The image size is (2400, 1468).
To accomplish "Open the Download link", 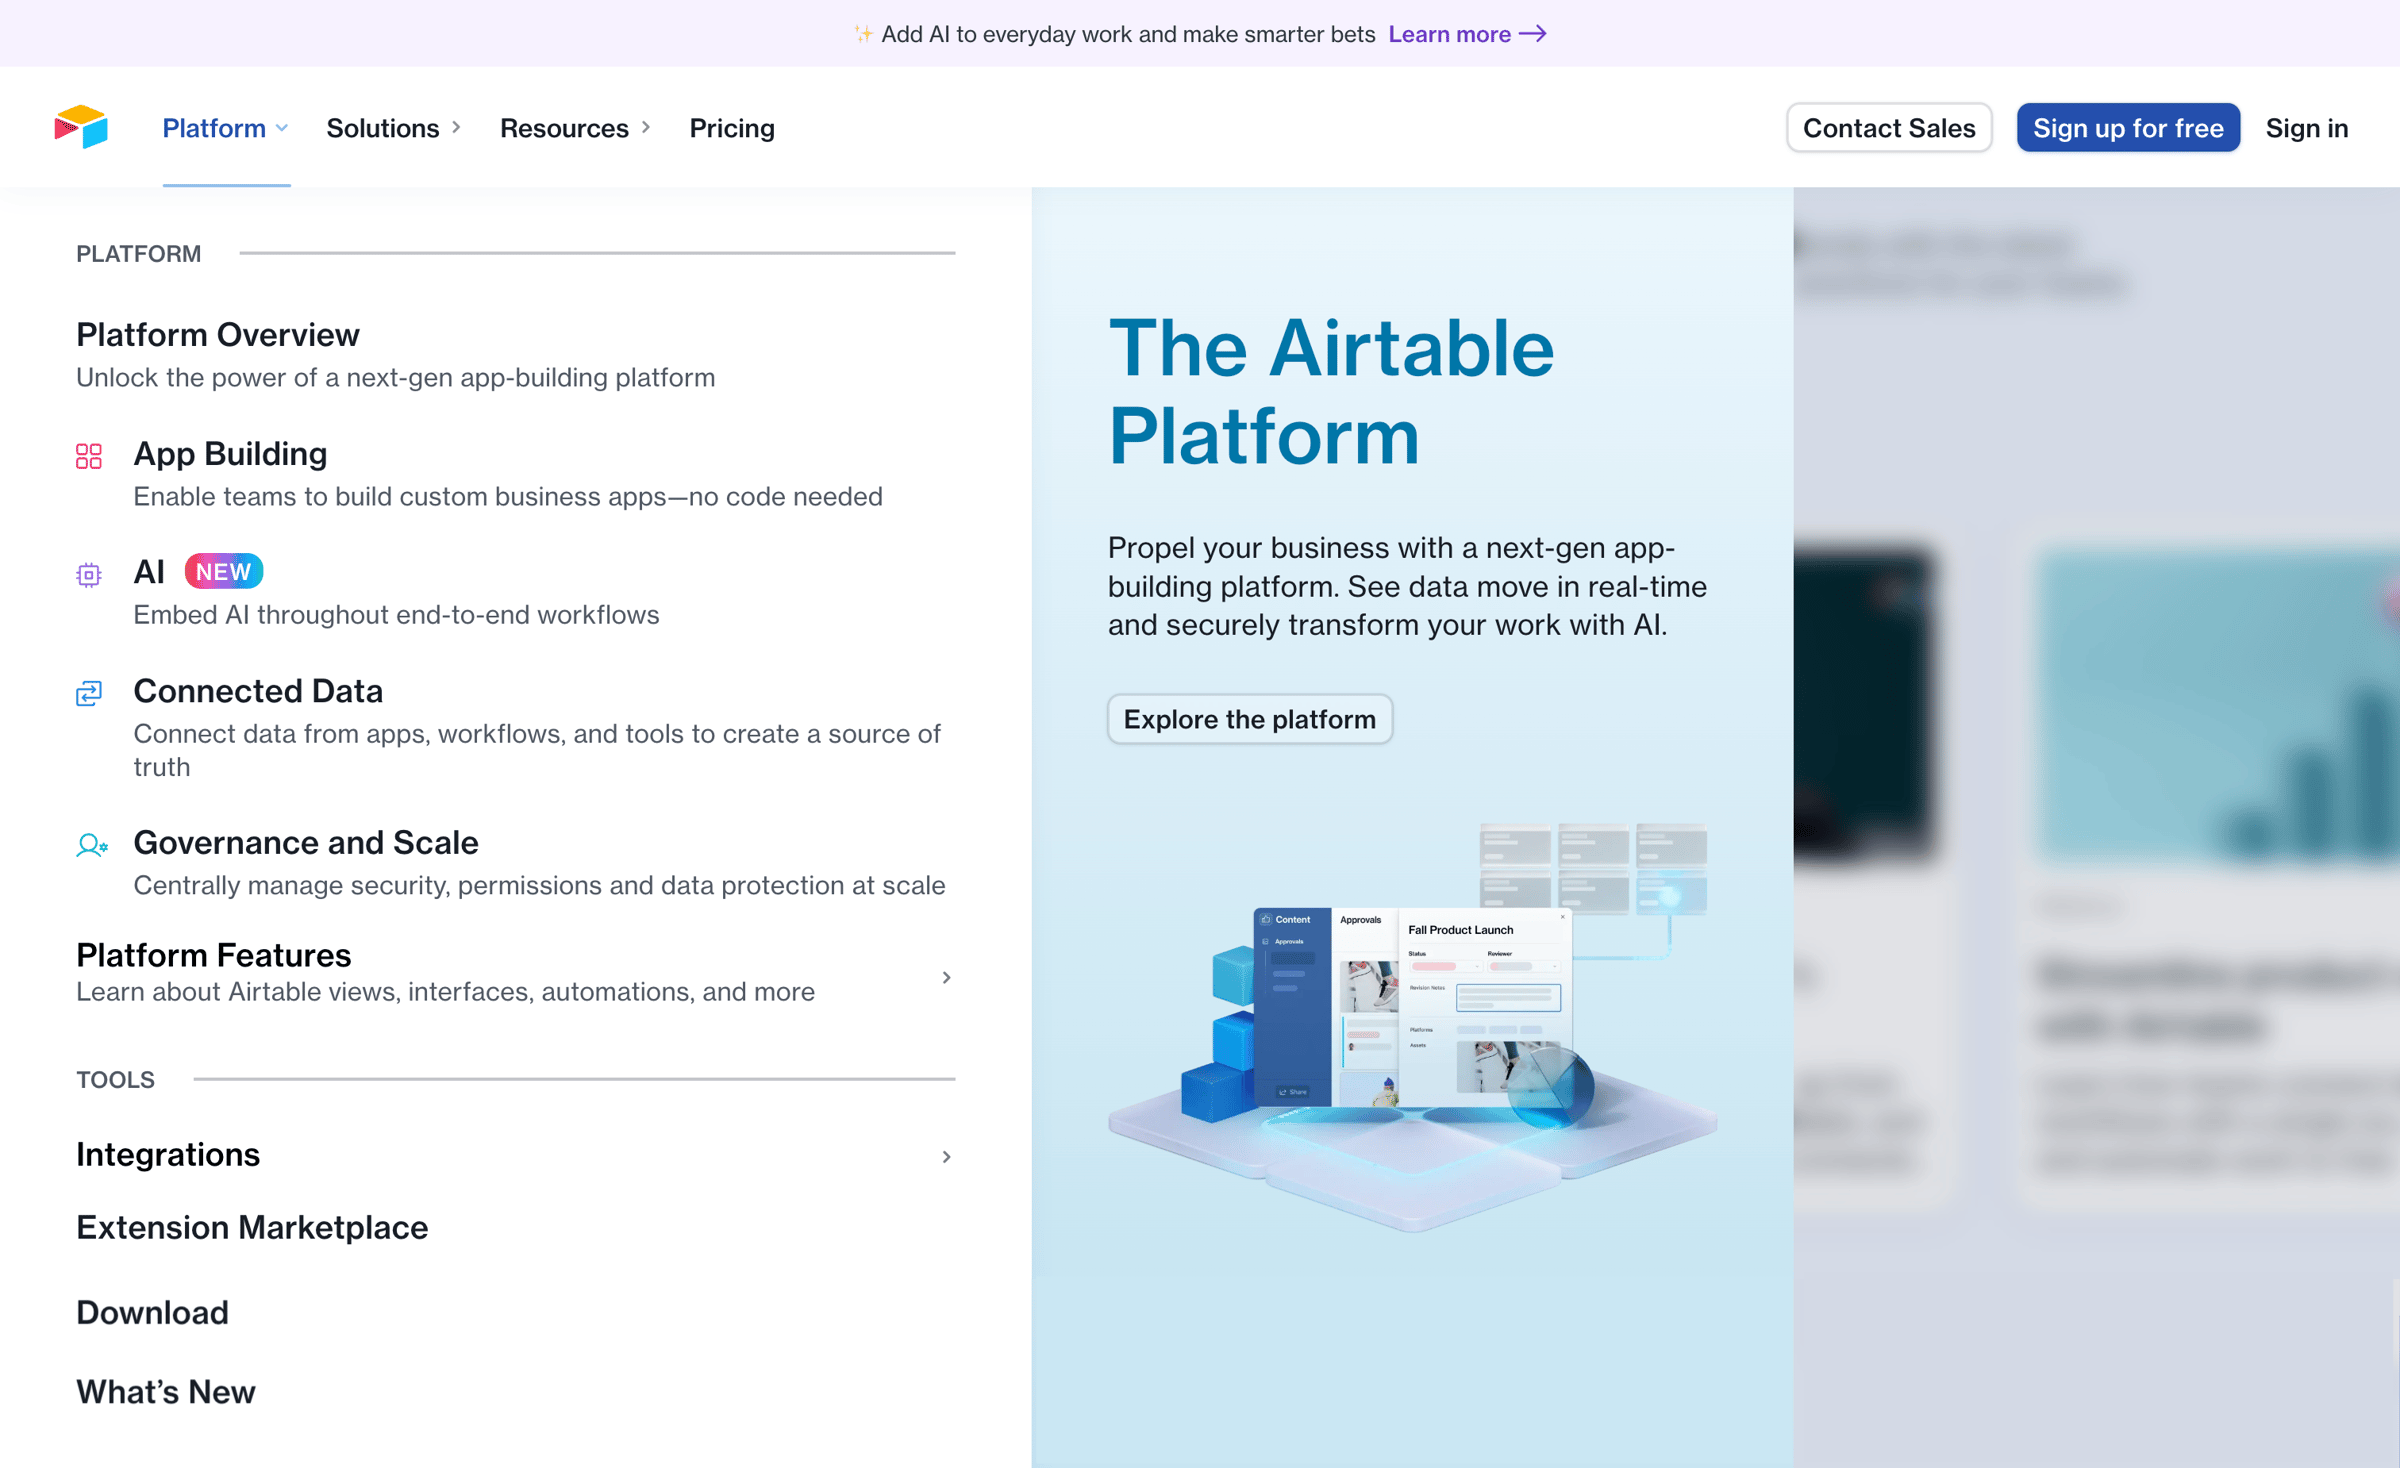I will (152, 1312).
